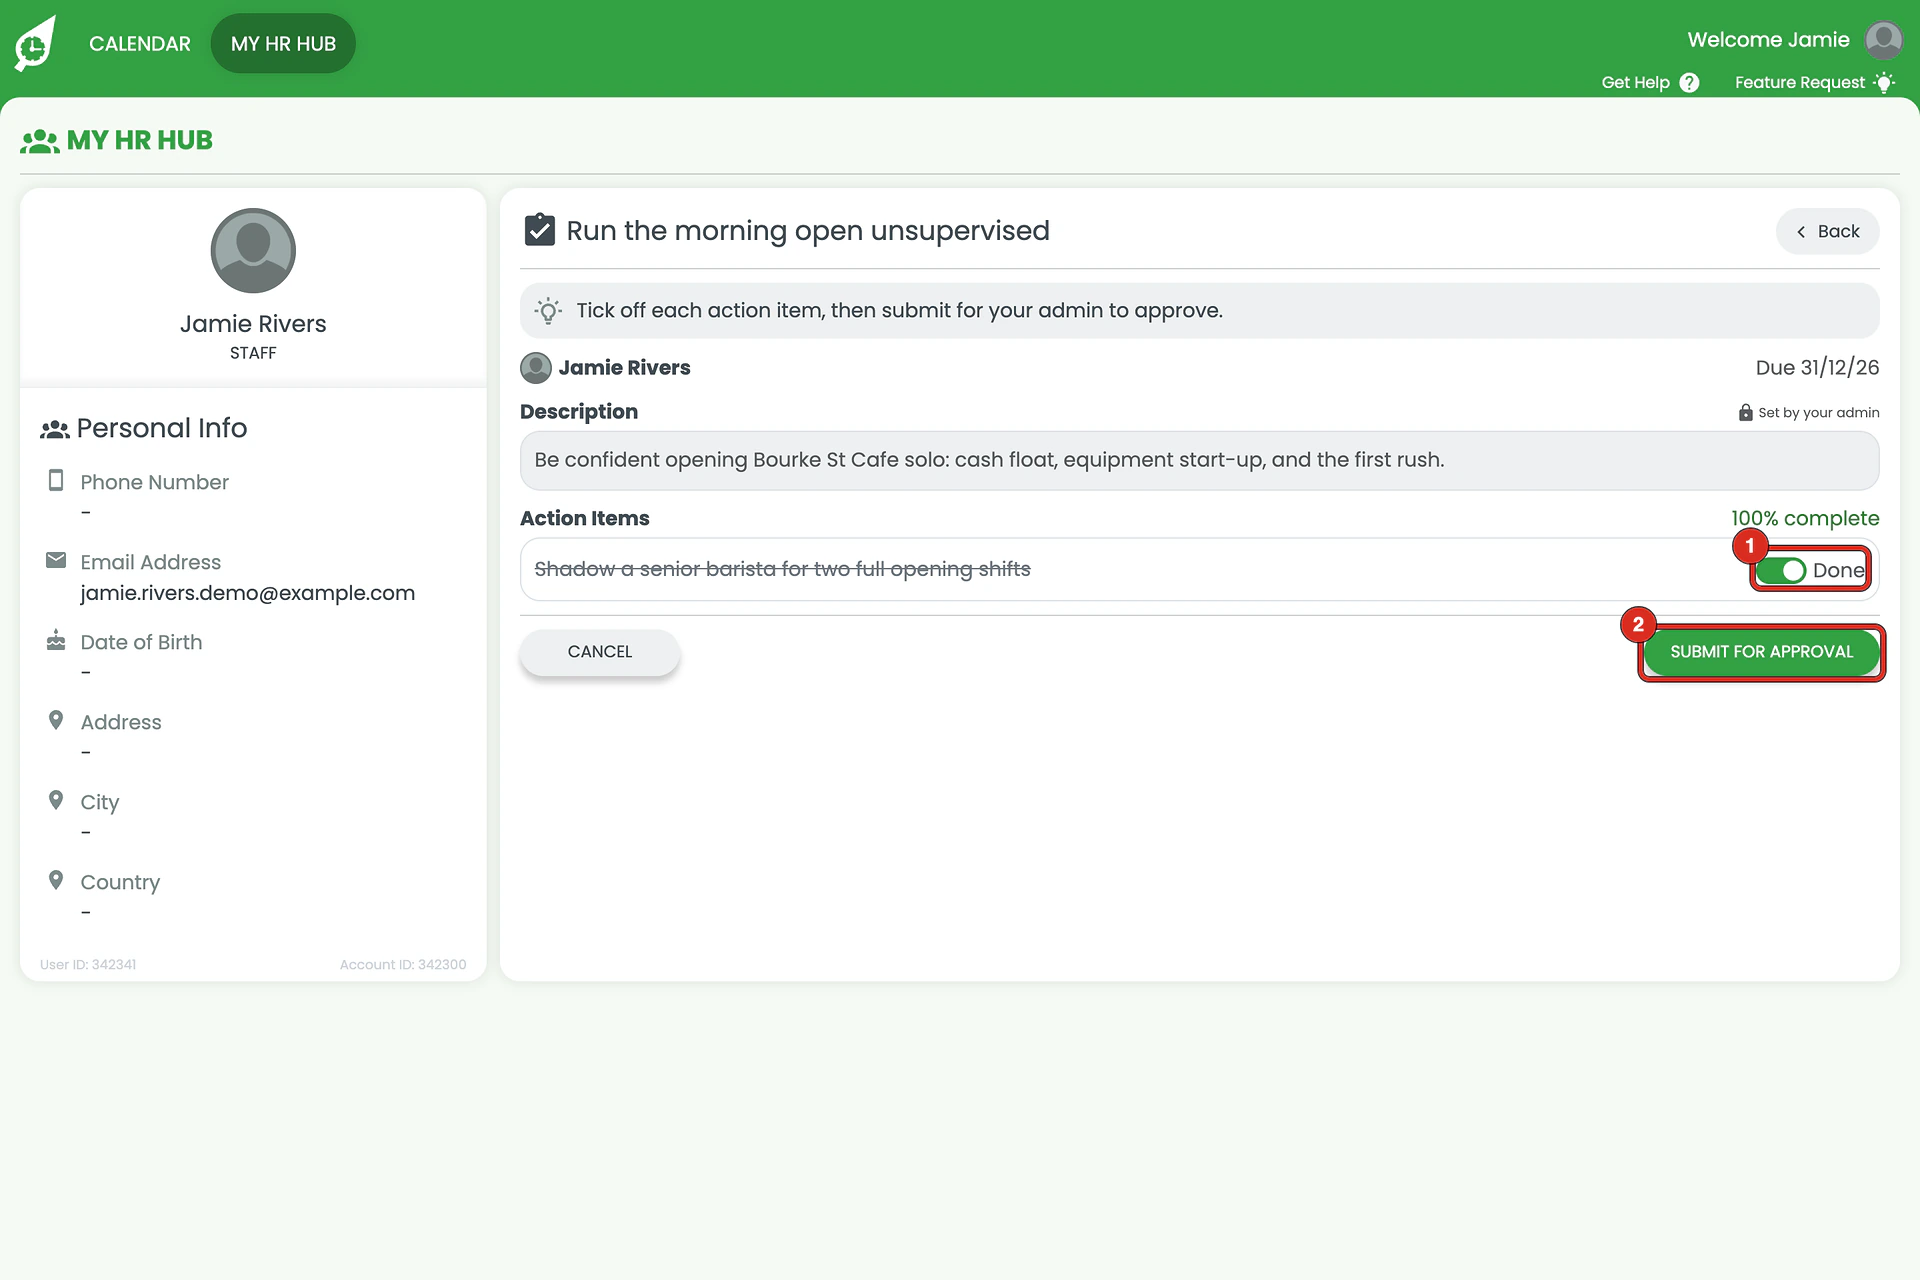Viewport: 1920px width, 1280px height.
Task: Click the Account ID: 342300 text
Action: point(403,965)
